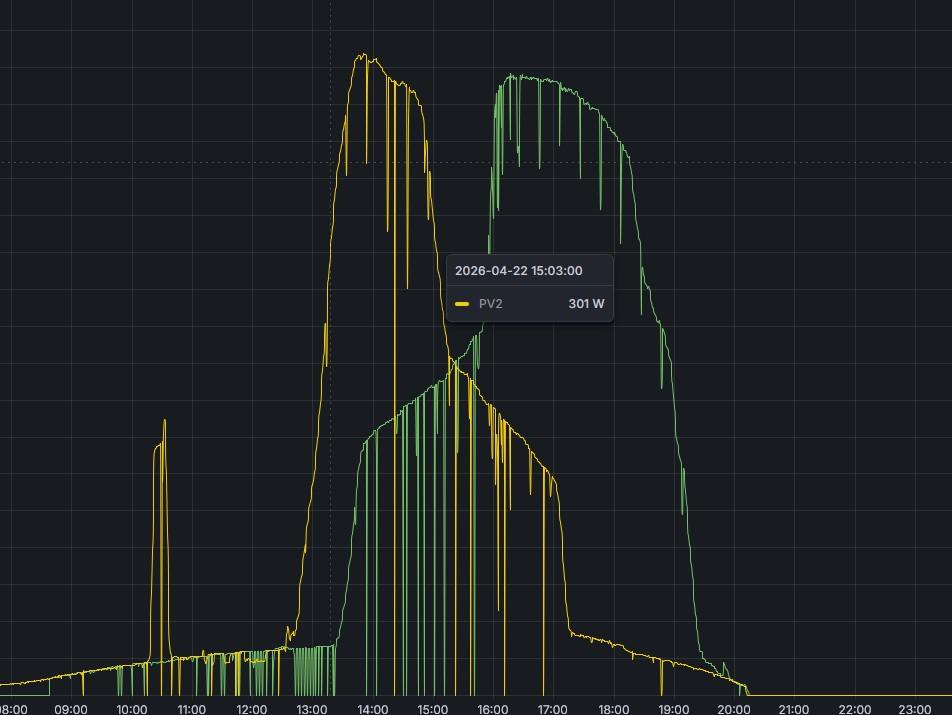
Task: Select the 16:00 time axis label
Action: point(492,709)
